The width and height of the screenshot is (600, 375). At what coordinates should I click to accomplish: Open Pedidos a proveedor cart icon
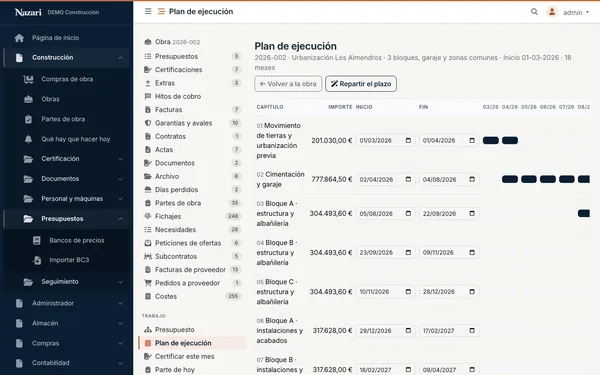pos(148,283)
